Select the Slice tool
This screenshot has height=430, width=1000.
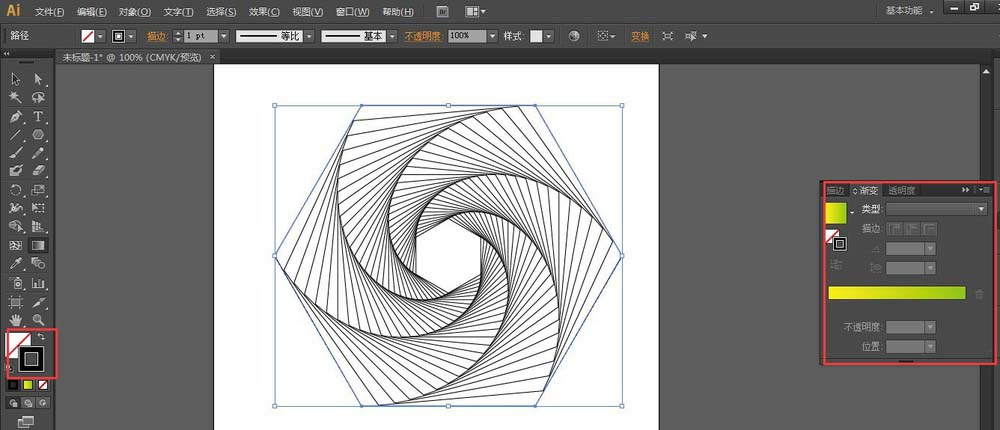click(38, 301)
